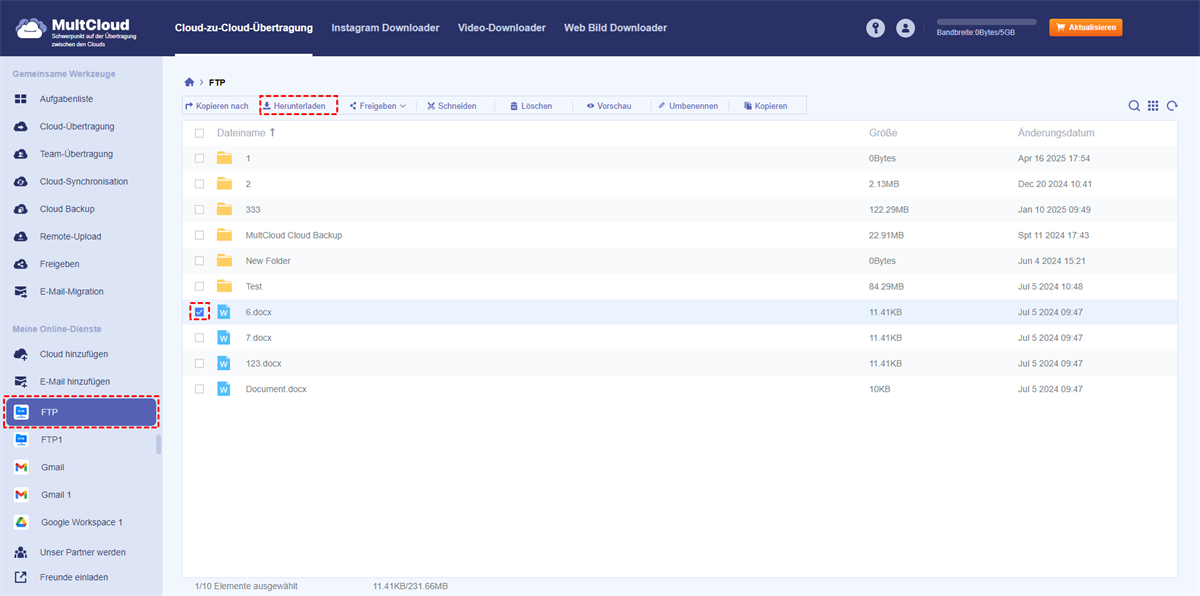Toggle the select-all checkbox in header
Image resolution: width=1200 pixels, height=596 pixels.
click(200, 133)
